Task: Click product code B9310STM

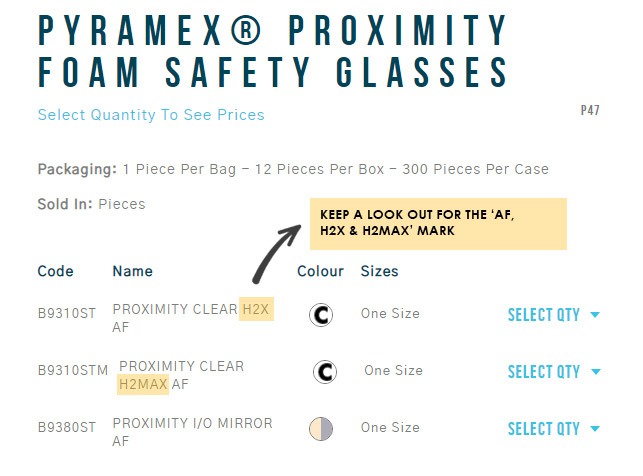Action: [73, 370]
